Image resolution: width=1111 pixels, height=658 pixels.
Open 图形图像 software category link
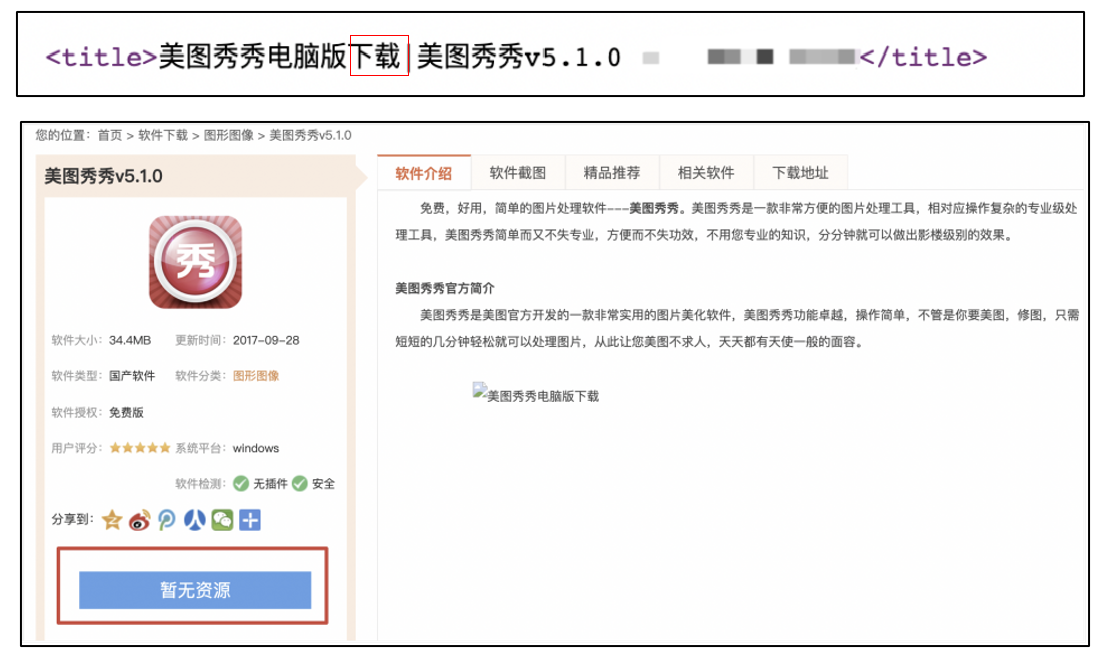[x=256, y=375]
